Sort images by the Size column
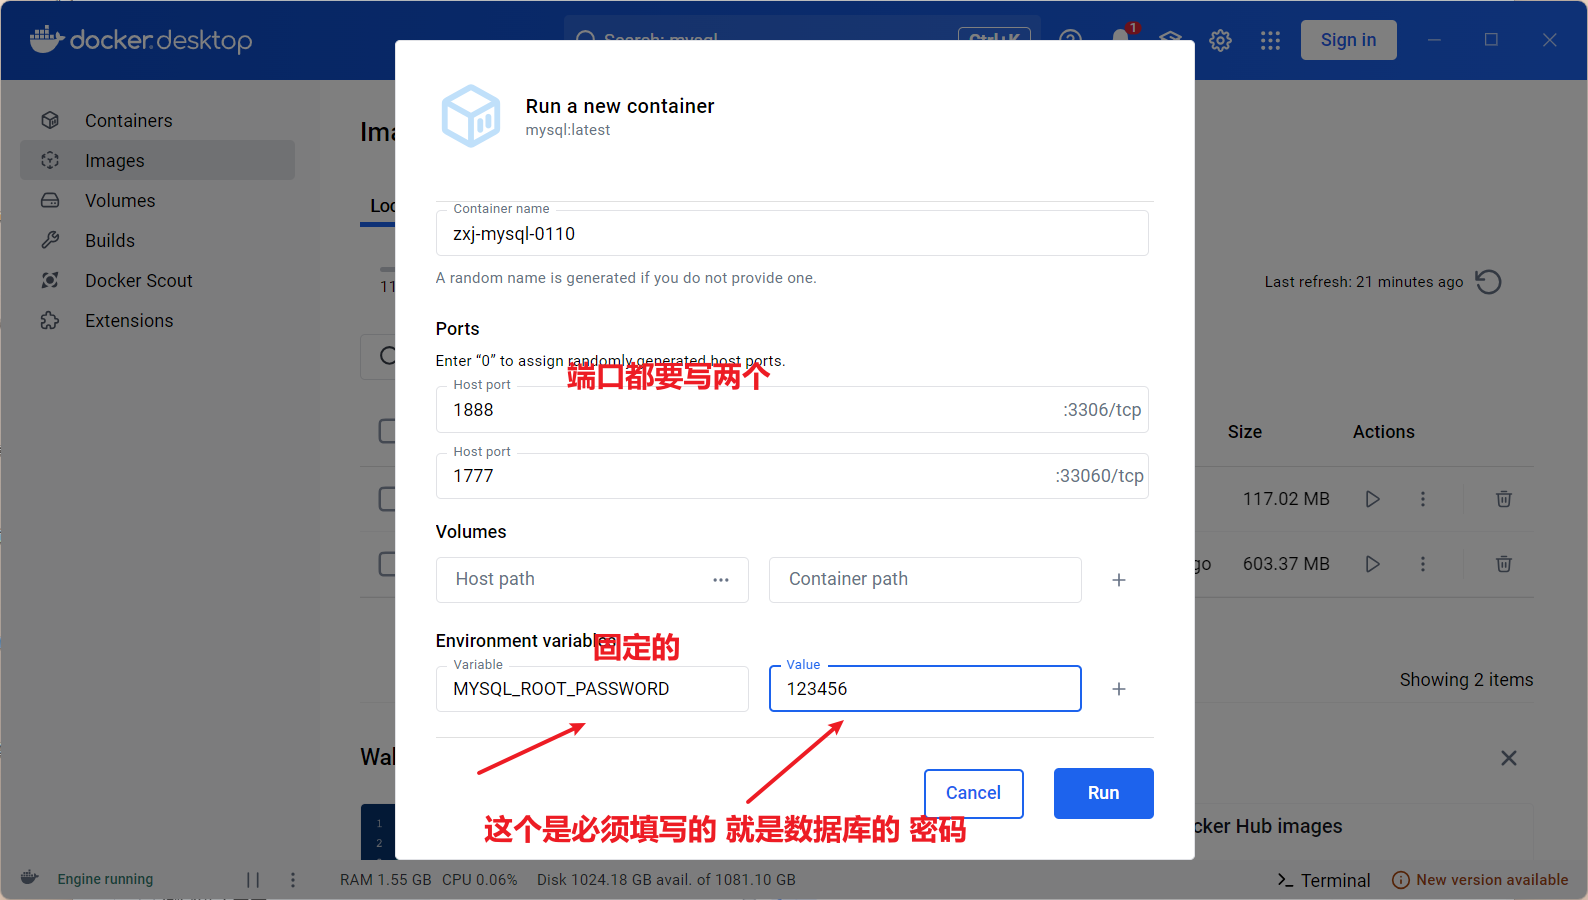This screenshot has width=1588, height=900. click(1245, 432)
